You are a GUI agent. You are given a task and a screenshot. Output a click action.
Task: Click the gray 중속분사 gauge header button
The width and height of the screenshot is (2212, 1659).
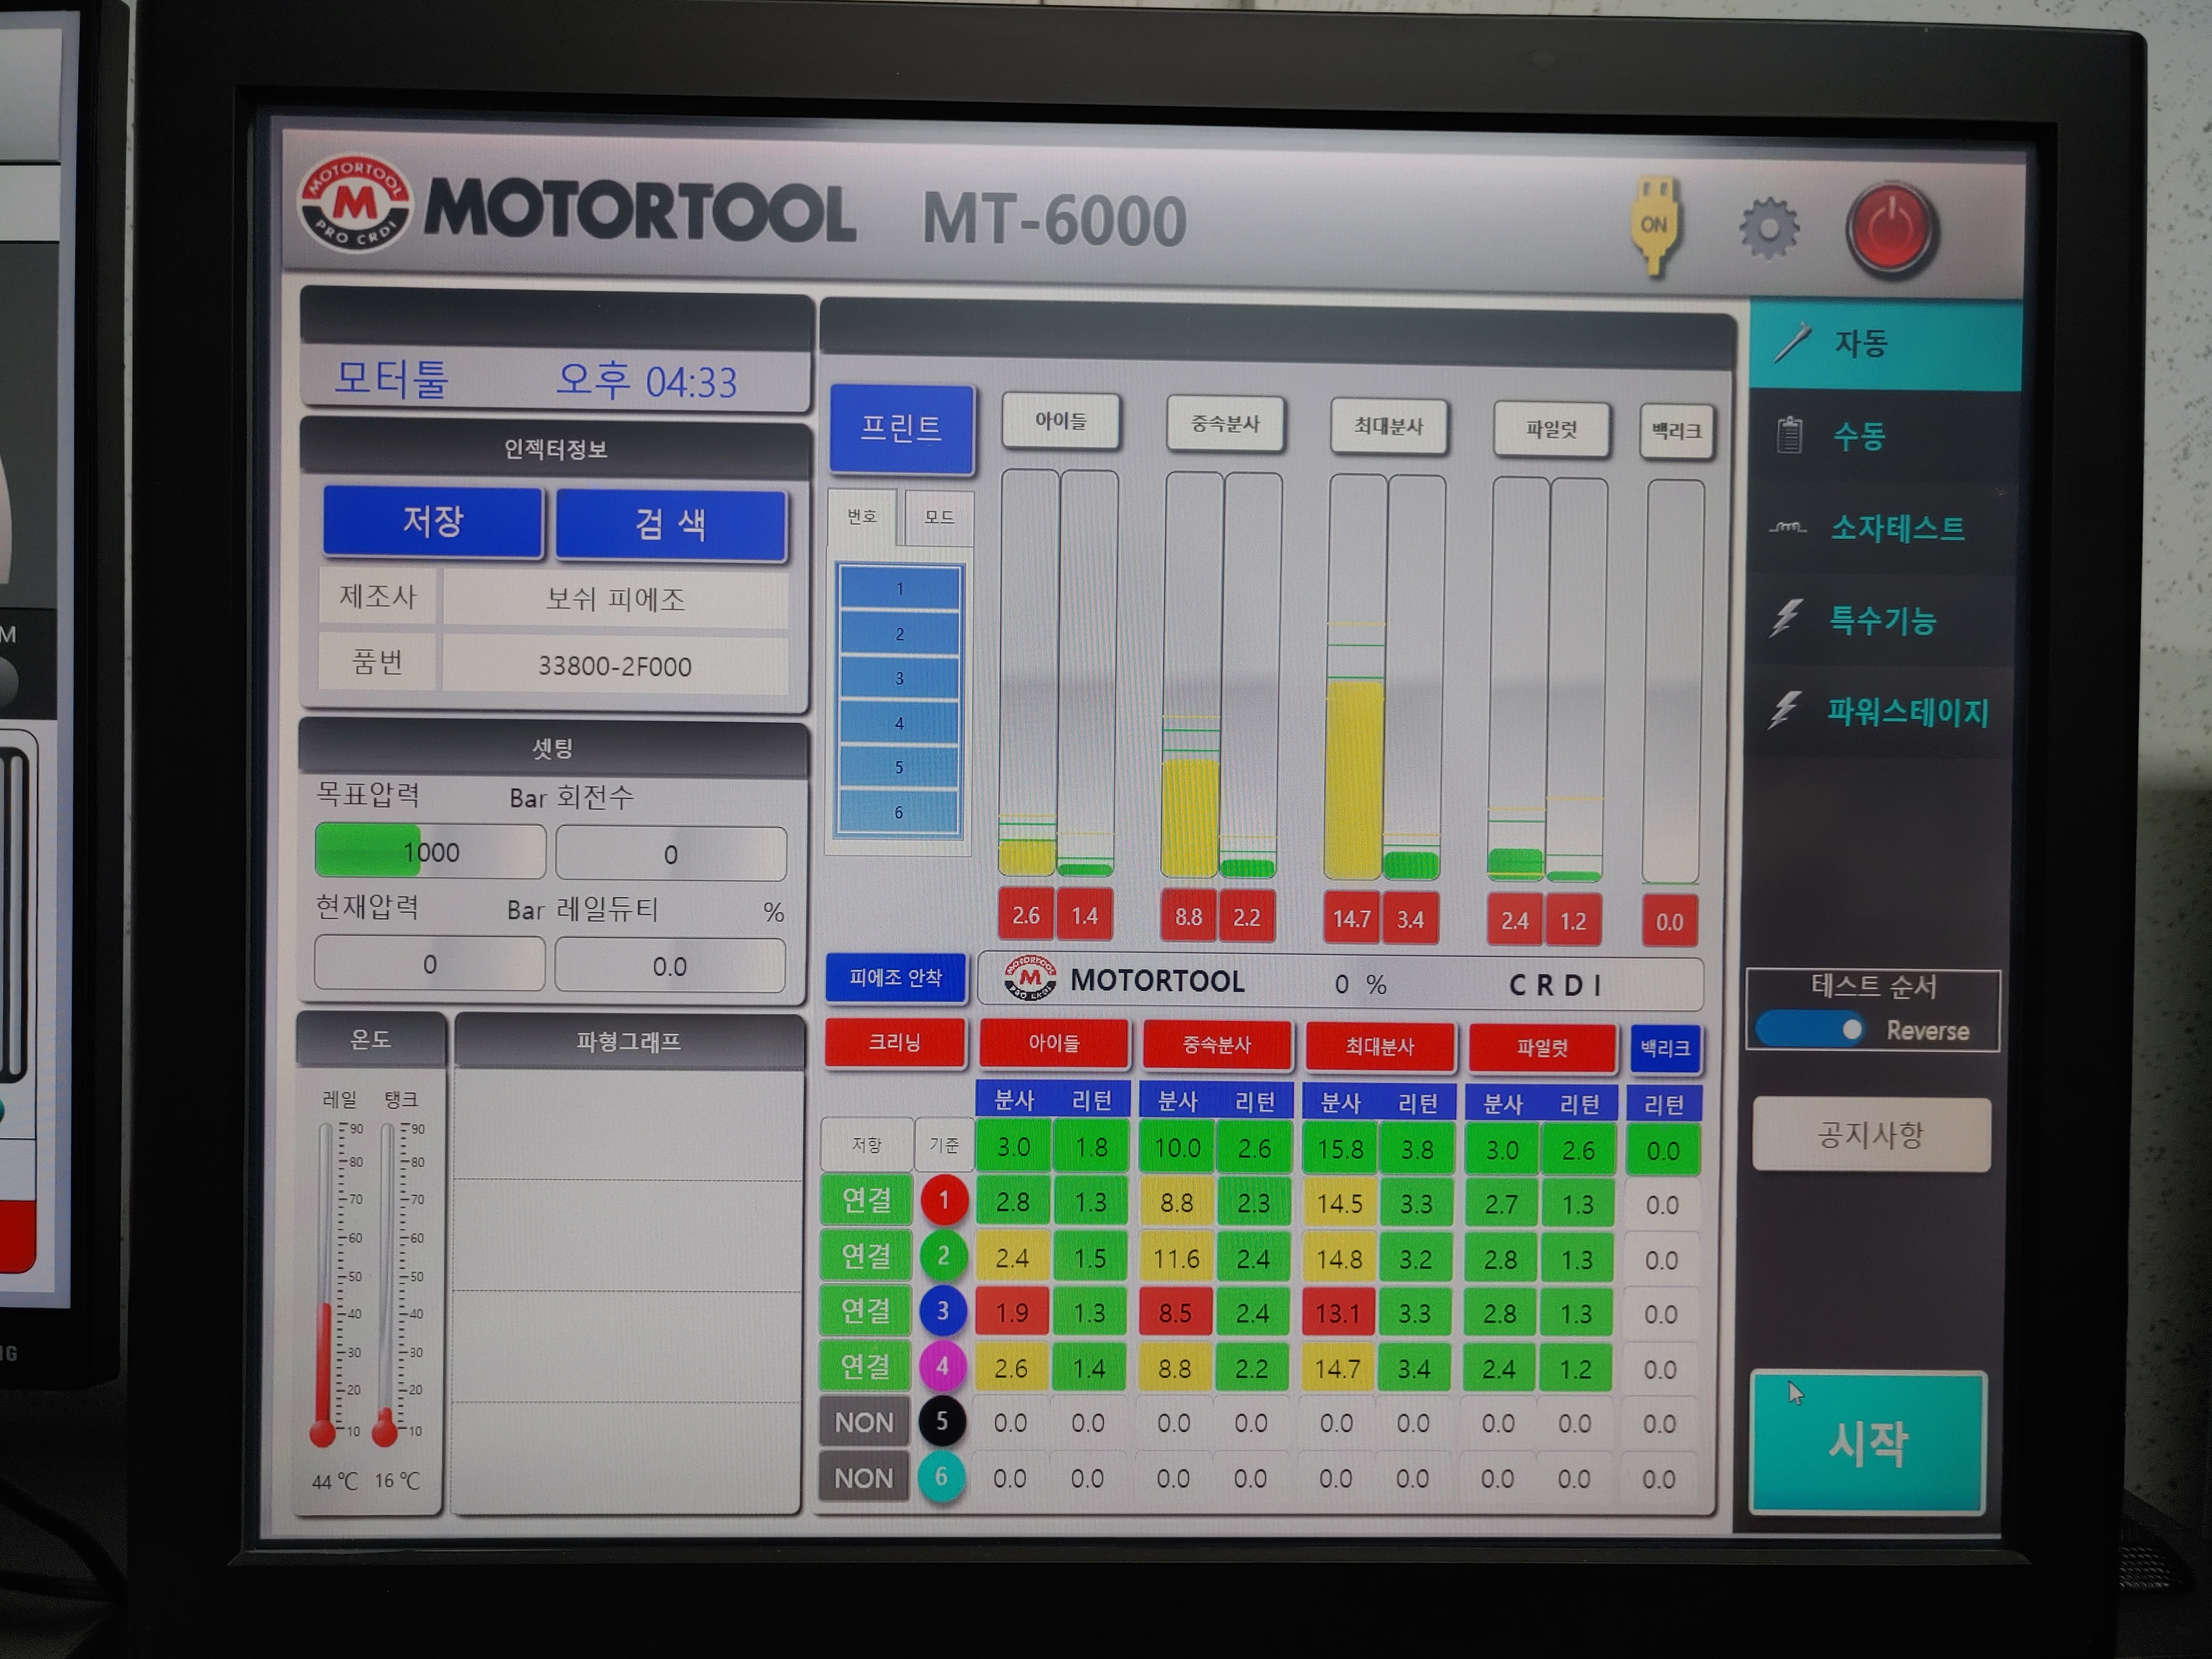tap(1225, 424)
